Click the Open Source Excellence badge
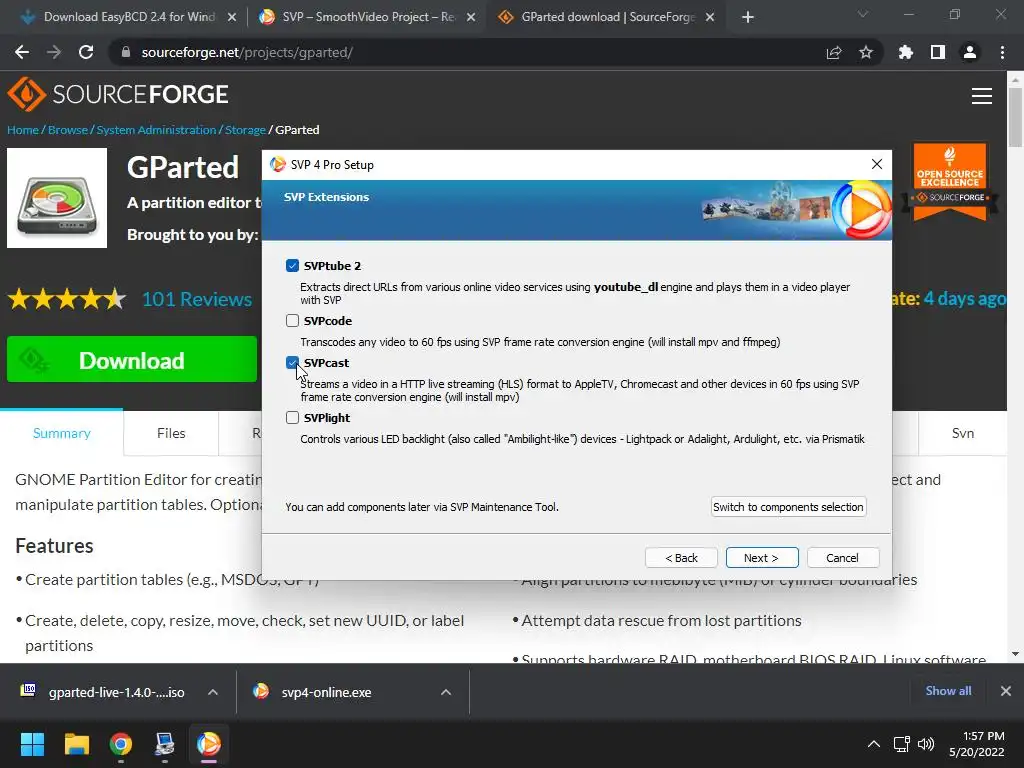This screenshot has height=768, width=1024. pyautogui.click(x=950, y=182)
